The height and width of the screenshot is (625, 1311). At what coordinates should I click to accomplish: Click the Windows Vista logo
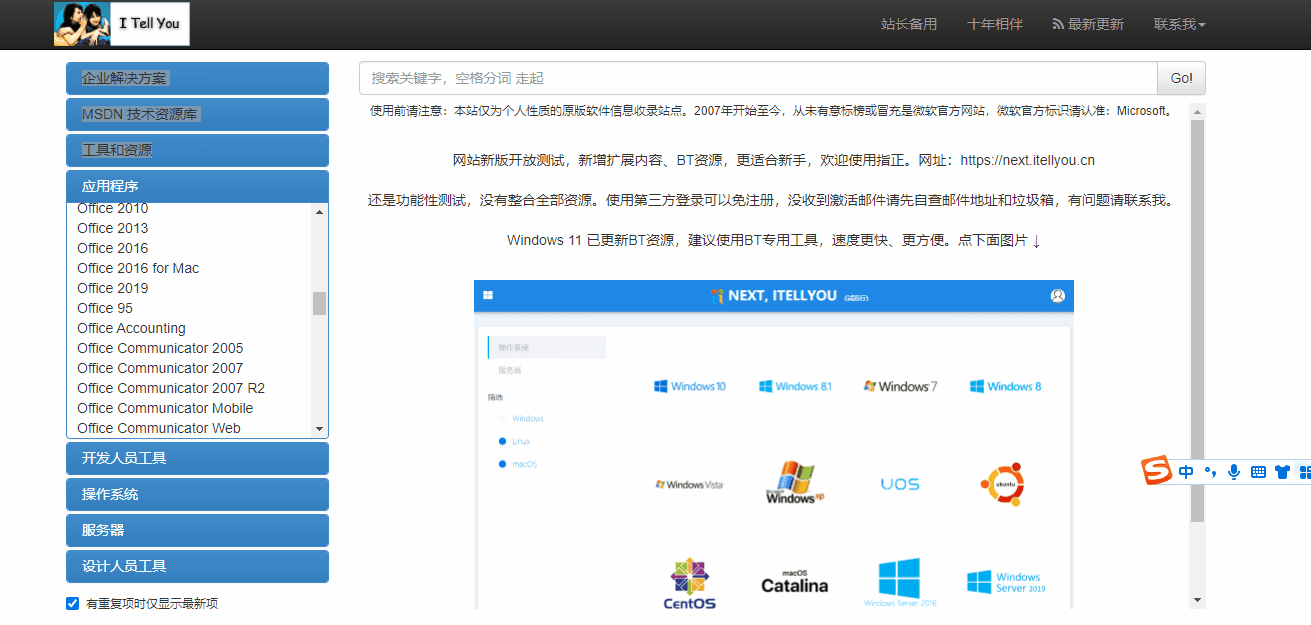click(x=689, y=484)
